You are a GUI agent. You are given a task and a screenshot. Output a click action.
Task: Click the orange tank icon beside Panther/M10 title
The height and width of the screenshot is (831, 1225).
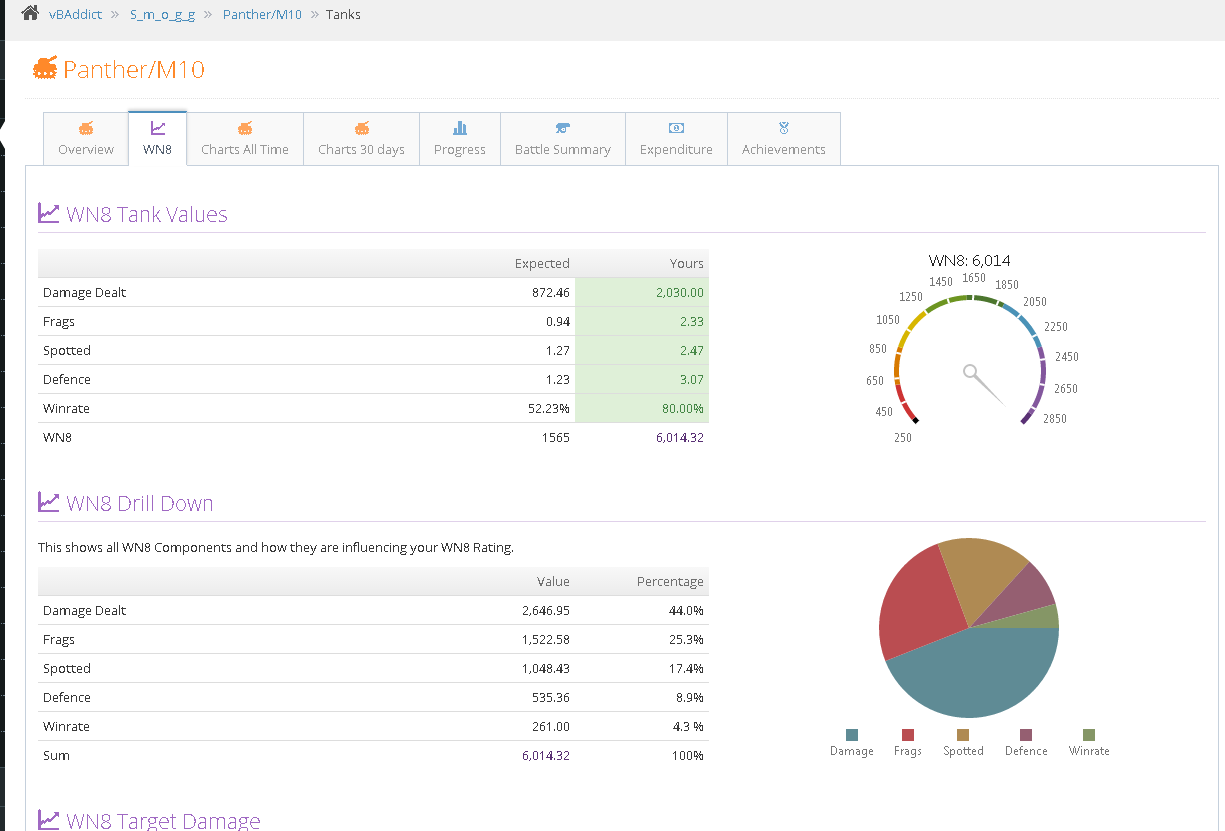coord(45,68)
